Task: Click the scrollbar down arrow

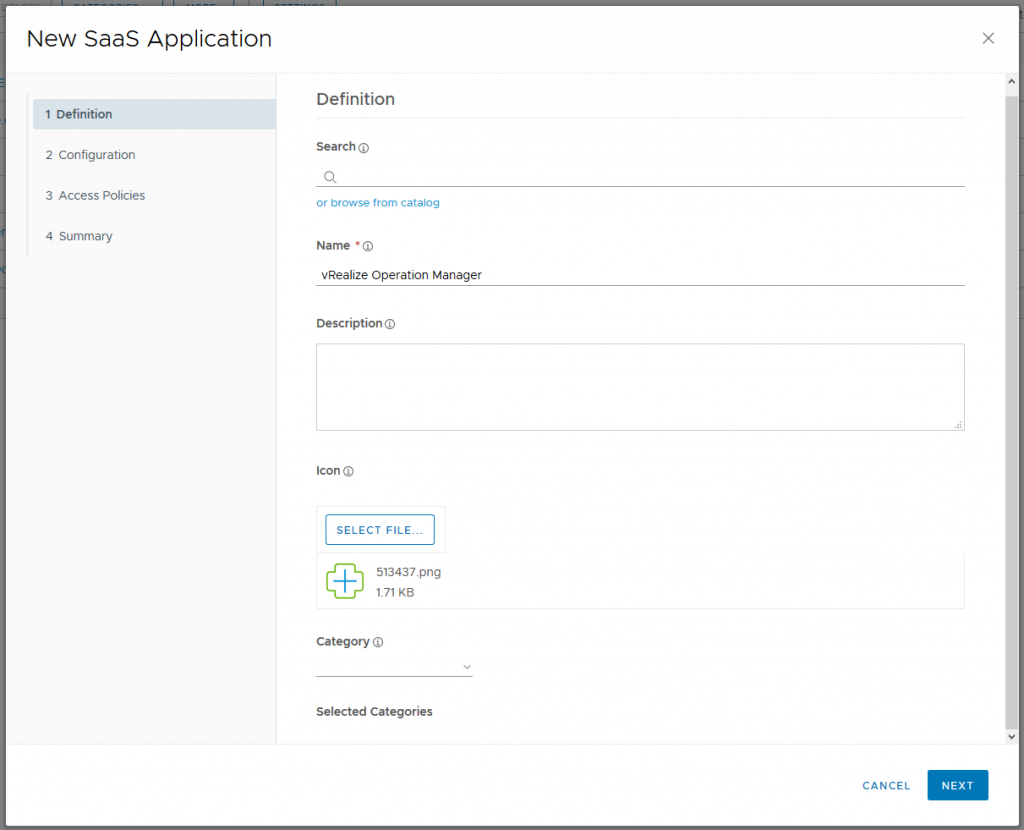Action: 1012,737
